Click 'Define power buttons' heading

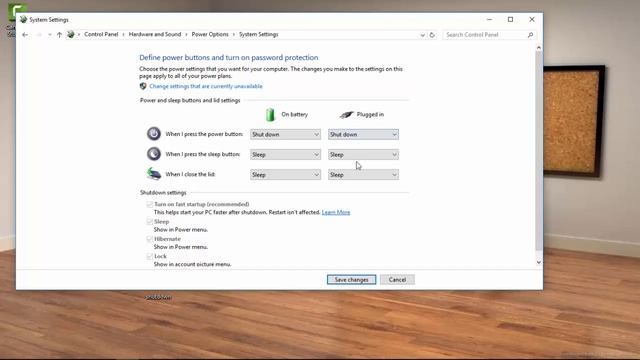(x=229, y=58)
